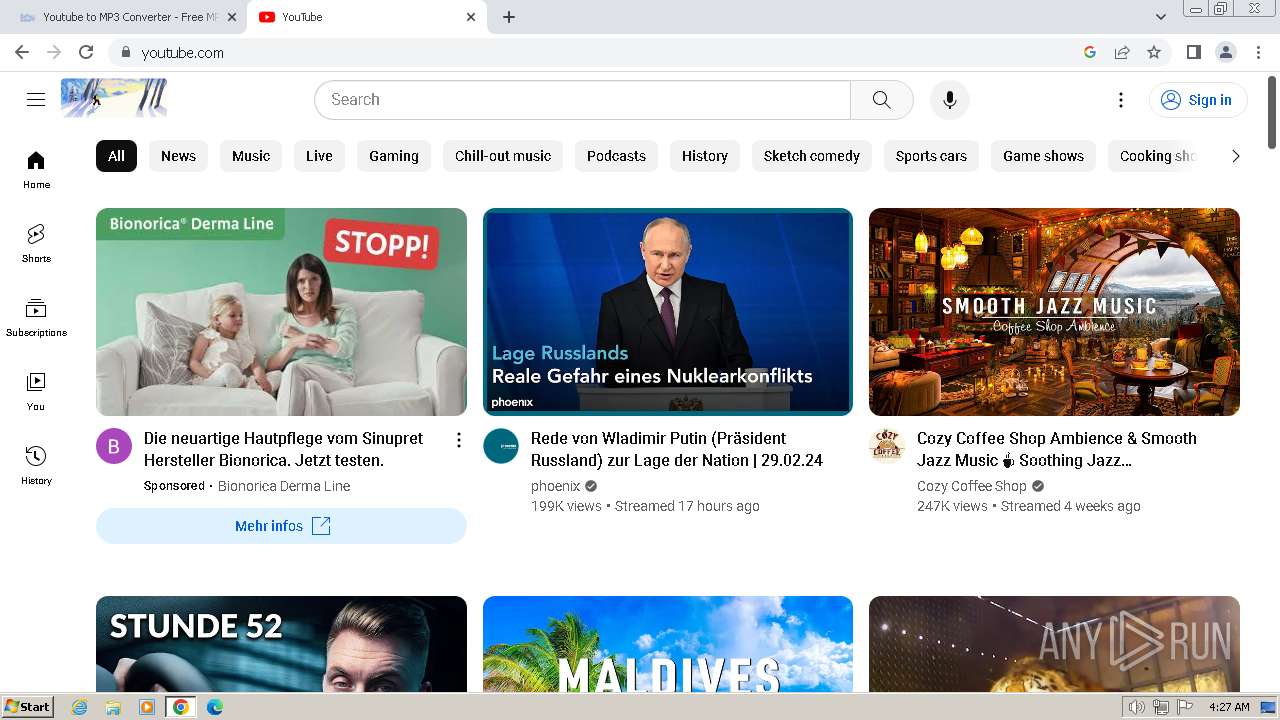
Task: Click the volume speaker tray icon
Action: (1136, 707)
